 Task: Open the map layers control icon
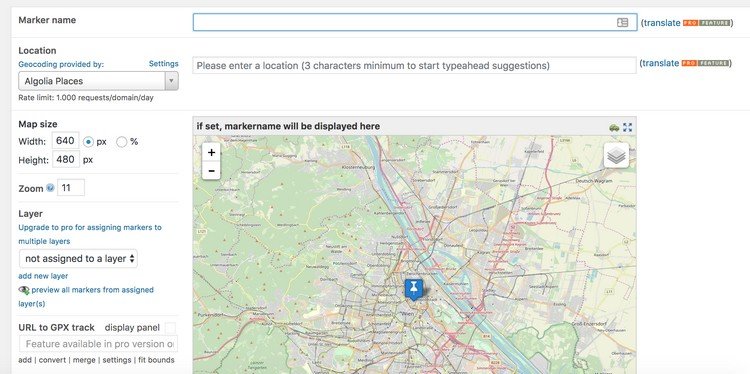tap(616, 155)
